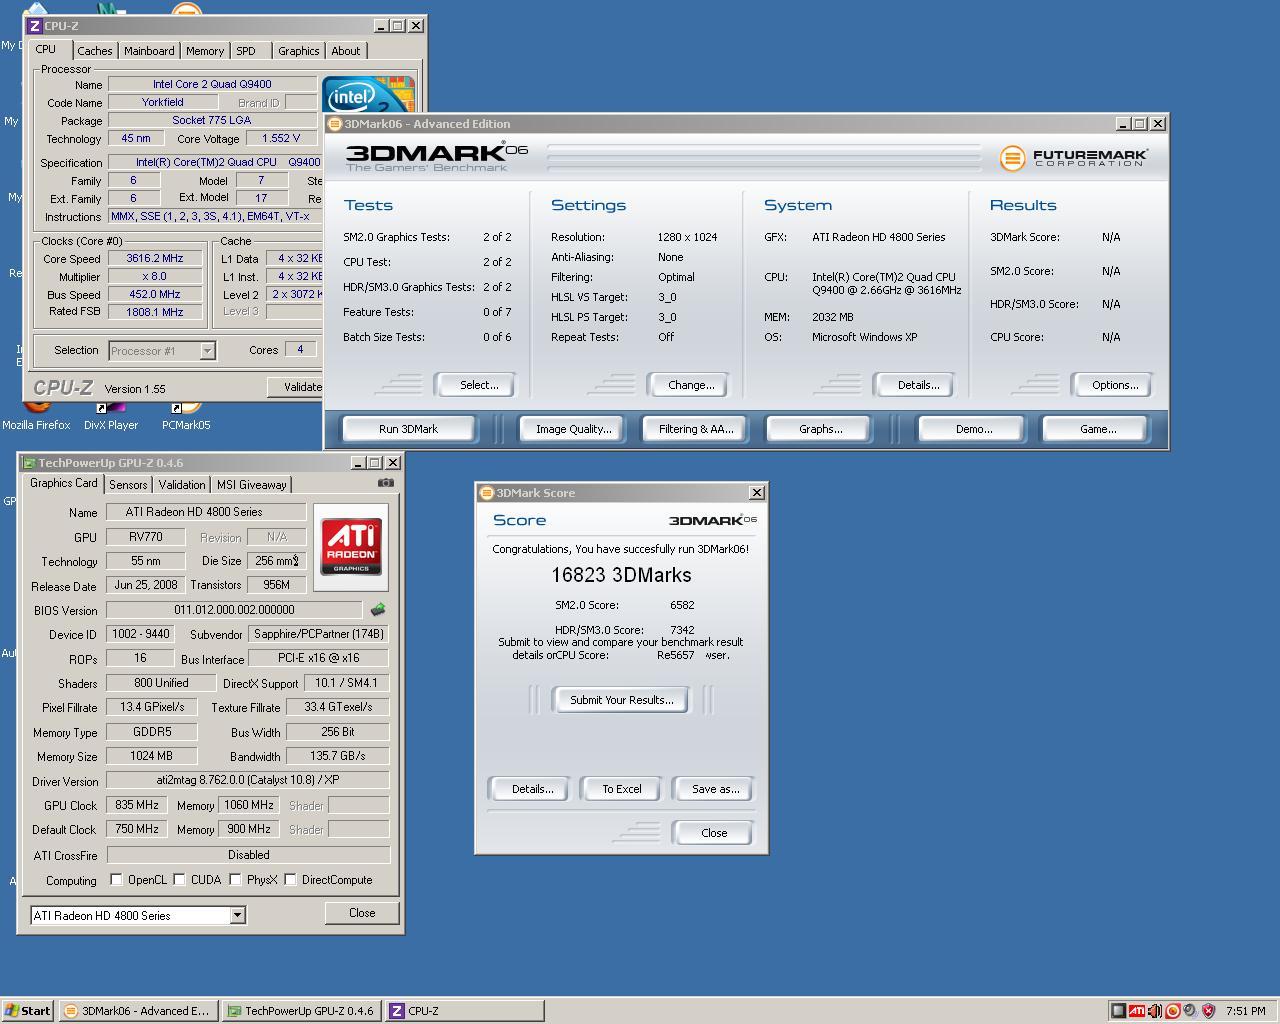Open the About tab in CPU-Z
1280x1024 pixels.
(x=346, y=51)
